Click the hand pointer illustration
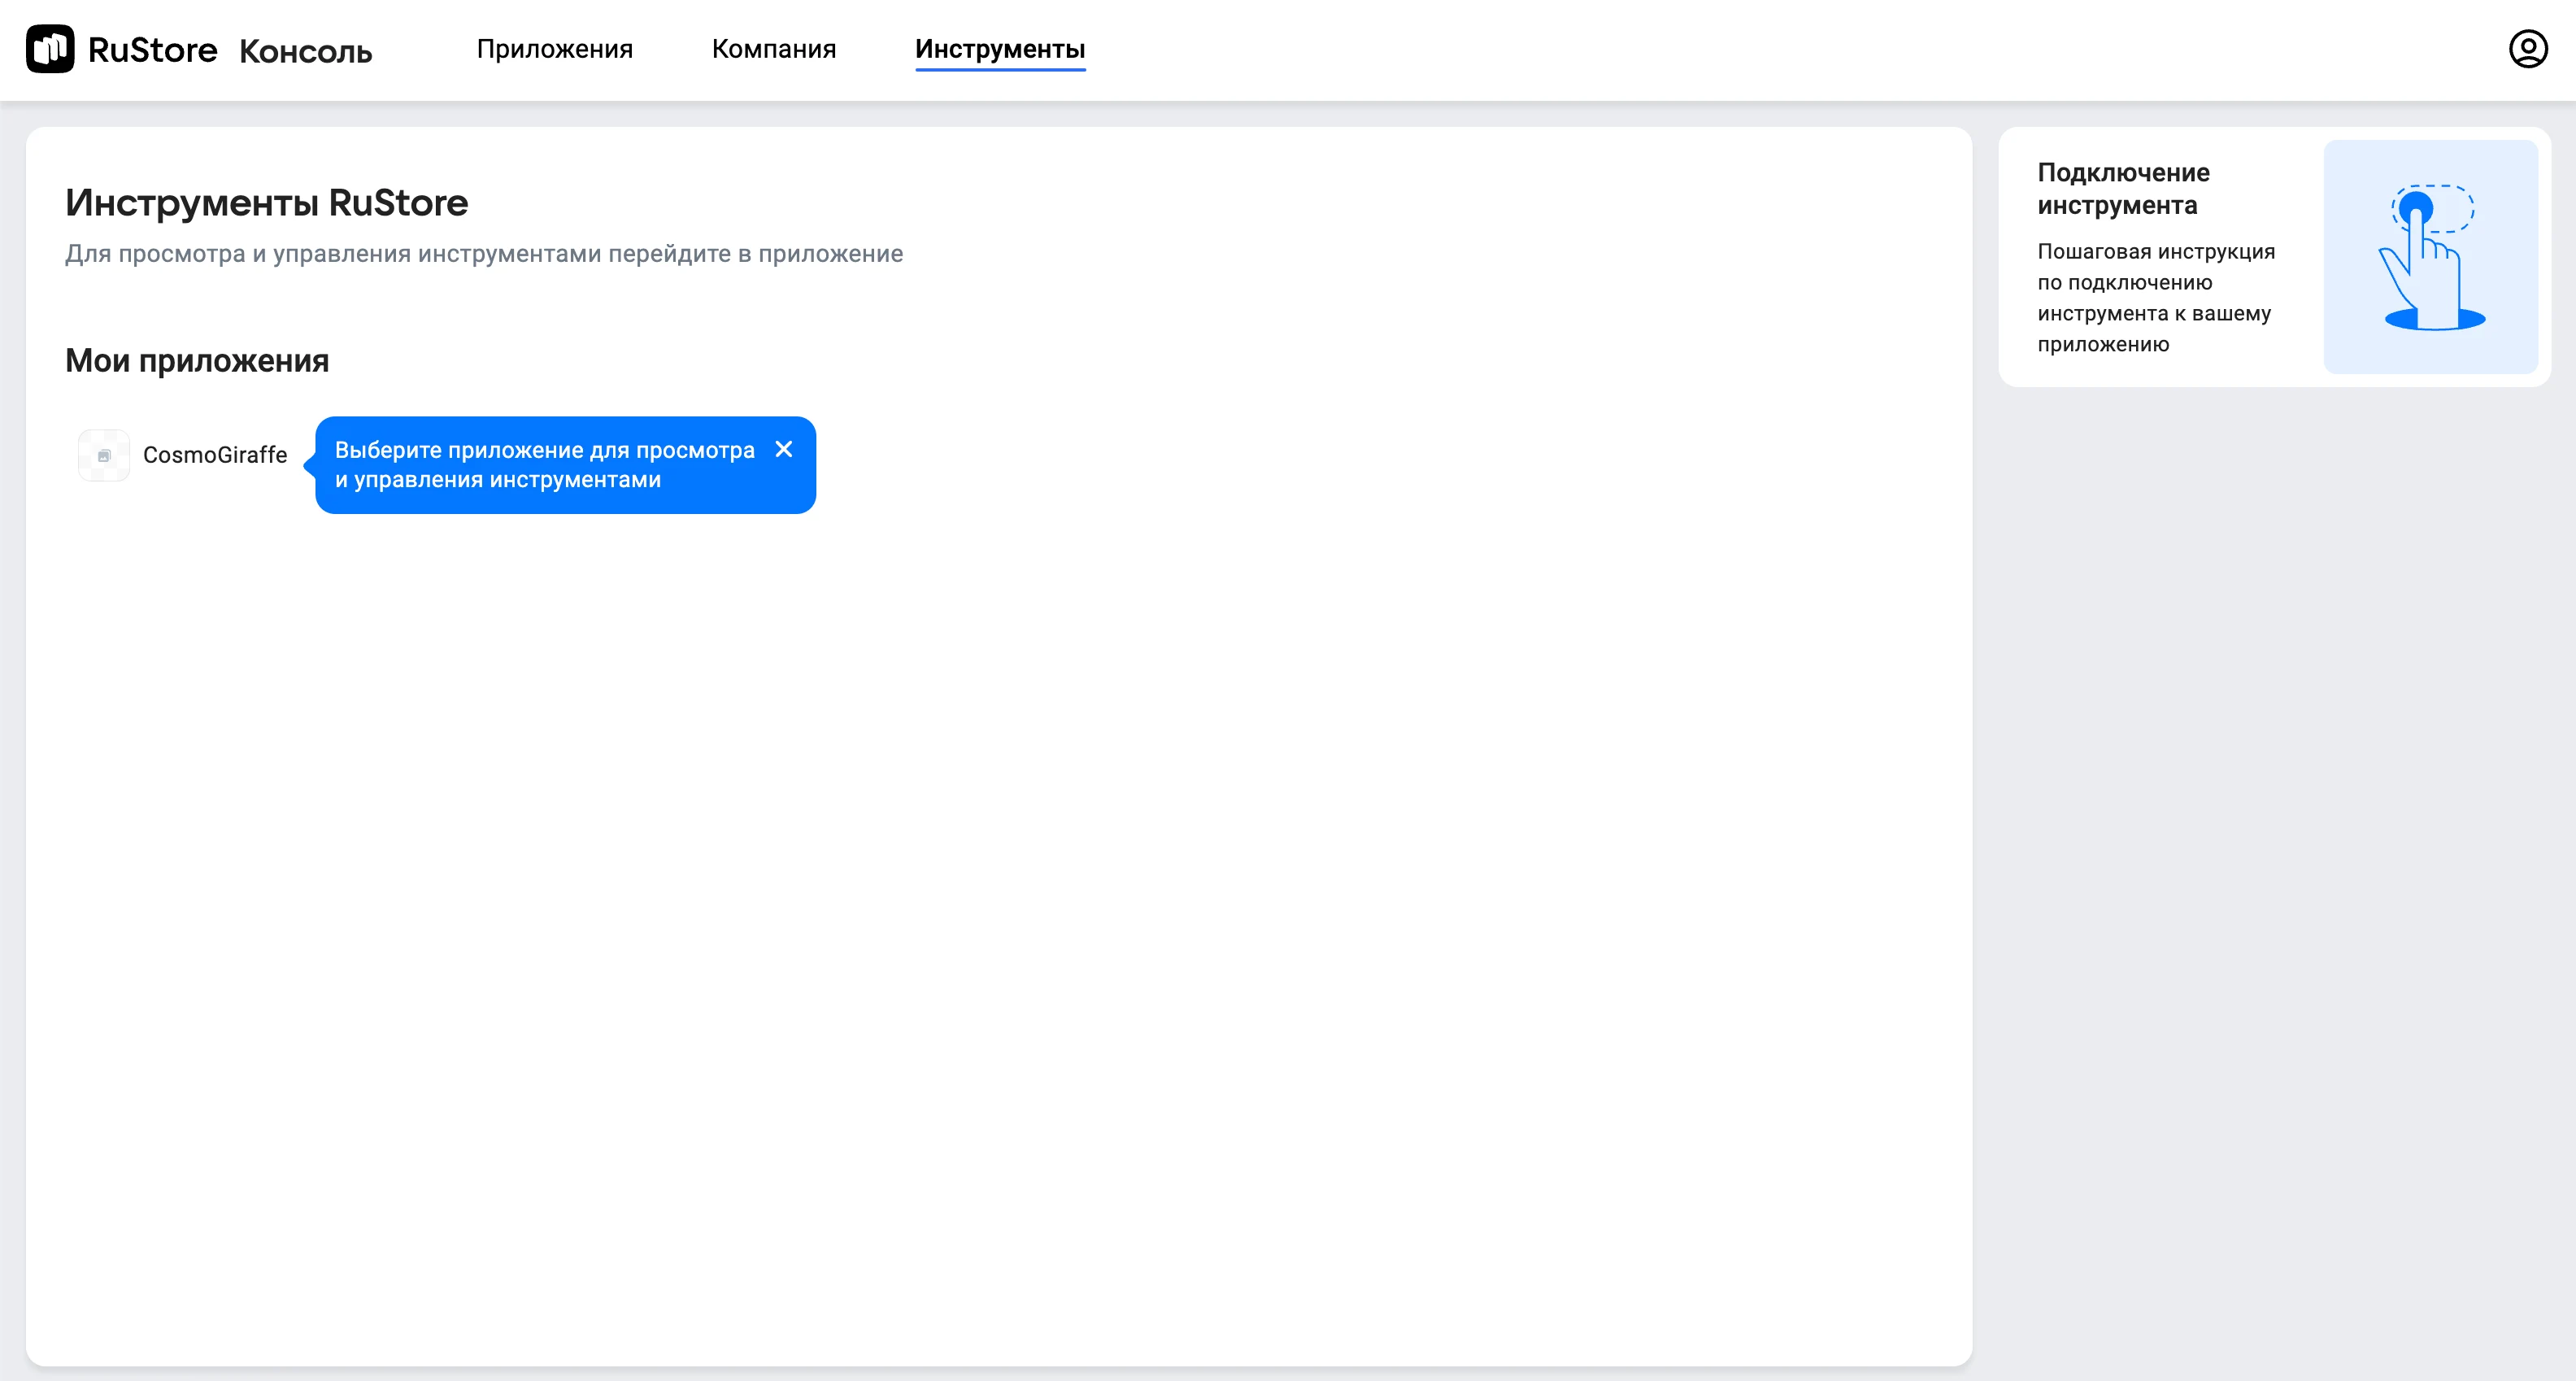Screen dimensions: 2576x1381 [x=2430, y=257]
